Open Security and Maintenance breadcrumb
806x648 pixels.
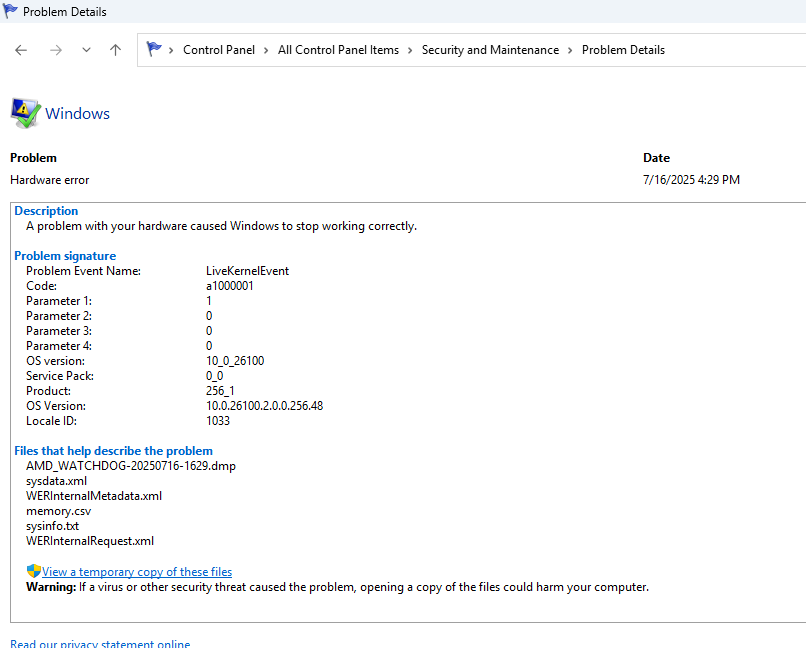490,50
